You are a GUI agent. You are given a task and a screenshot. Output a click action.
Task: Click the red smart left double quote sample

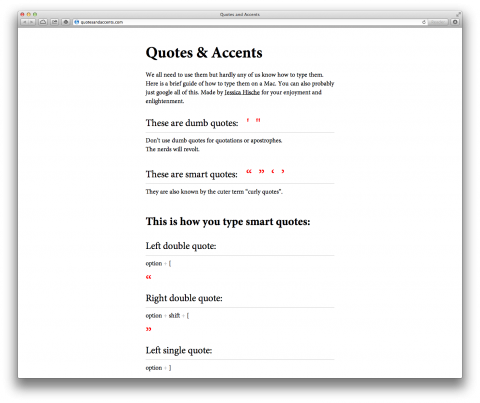[x=249, y=171]
